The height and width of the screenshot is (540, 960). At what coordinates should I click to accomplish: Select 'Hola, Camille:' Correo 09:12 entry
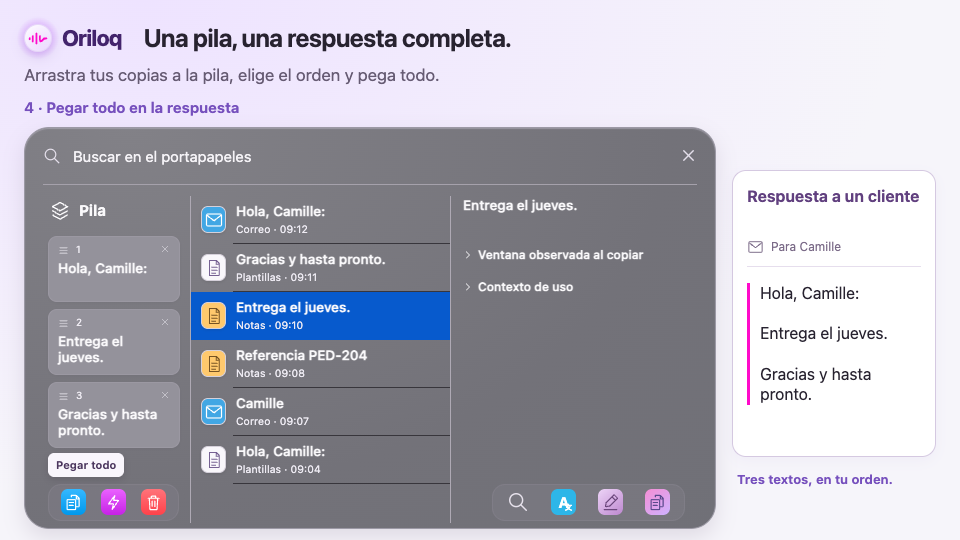click(x=321, y=220)
